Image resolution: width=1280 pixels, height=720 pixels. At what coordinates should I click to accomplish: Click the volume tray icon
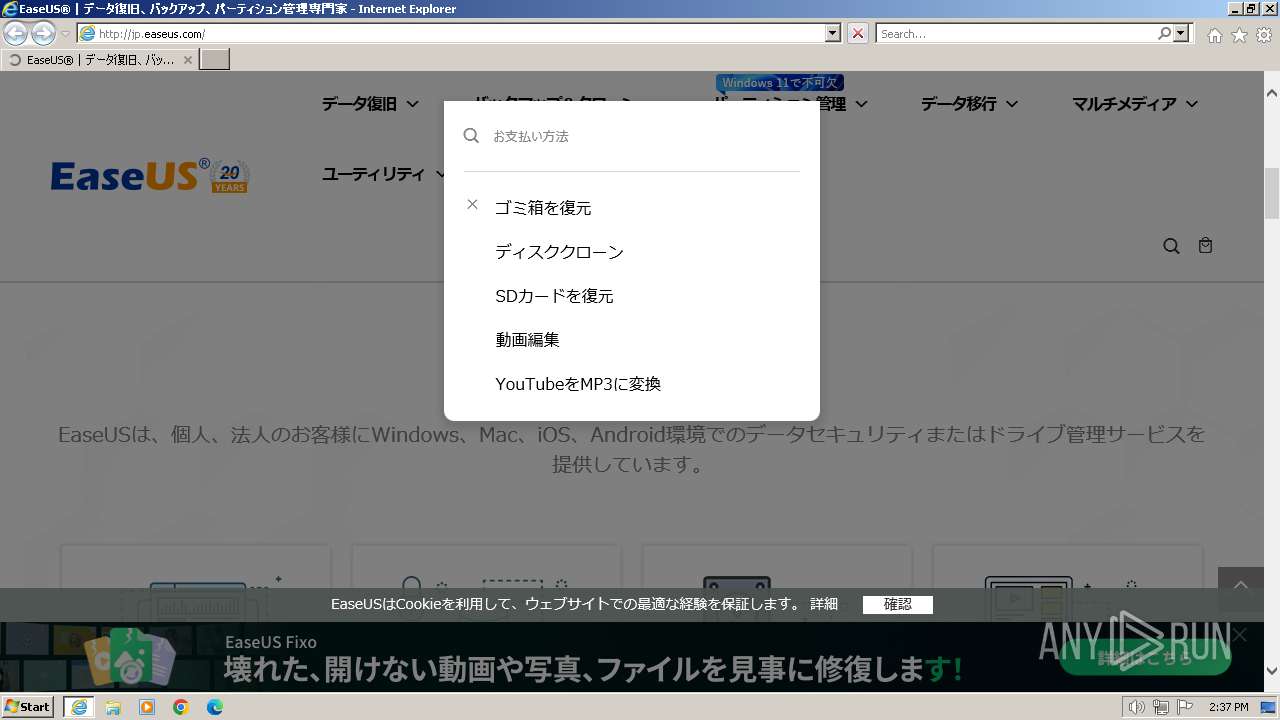pyautogui.click(x=1137, y=707)
